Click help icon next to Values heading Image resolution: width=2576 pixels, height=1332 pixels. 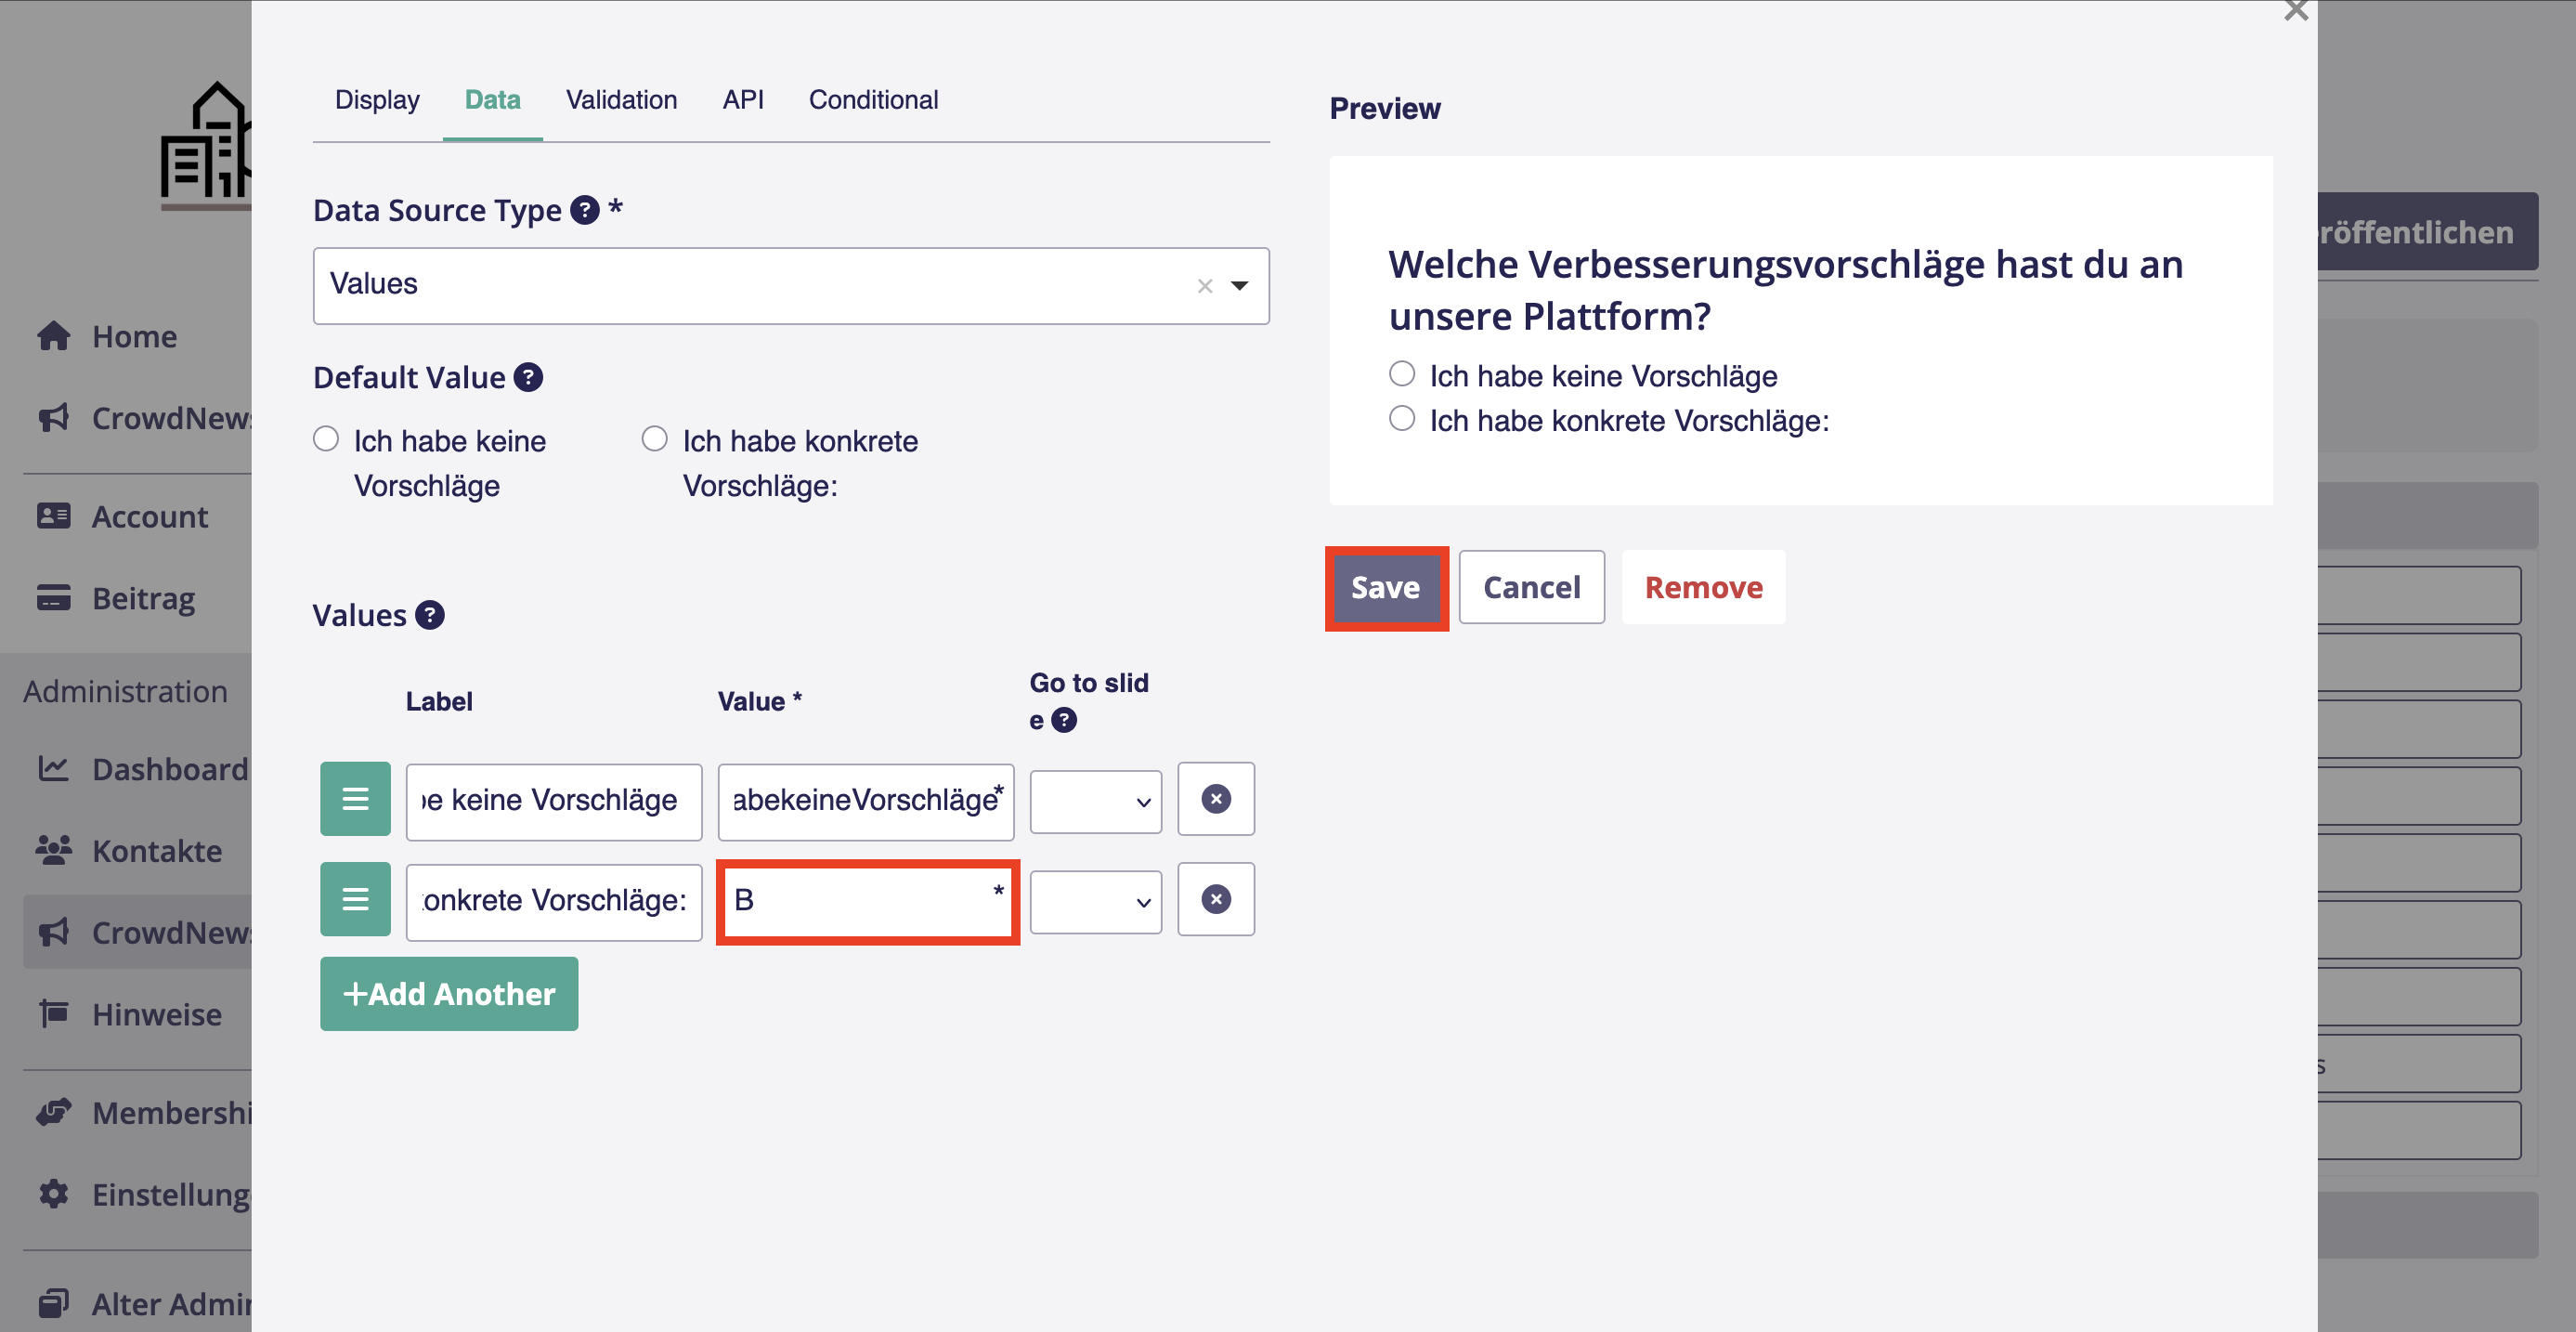[429, 615]
